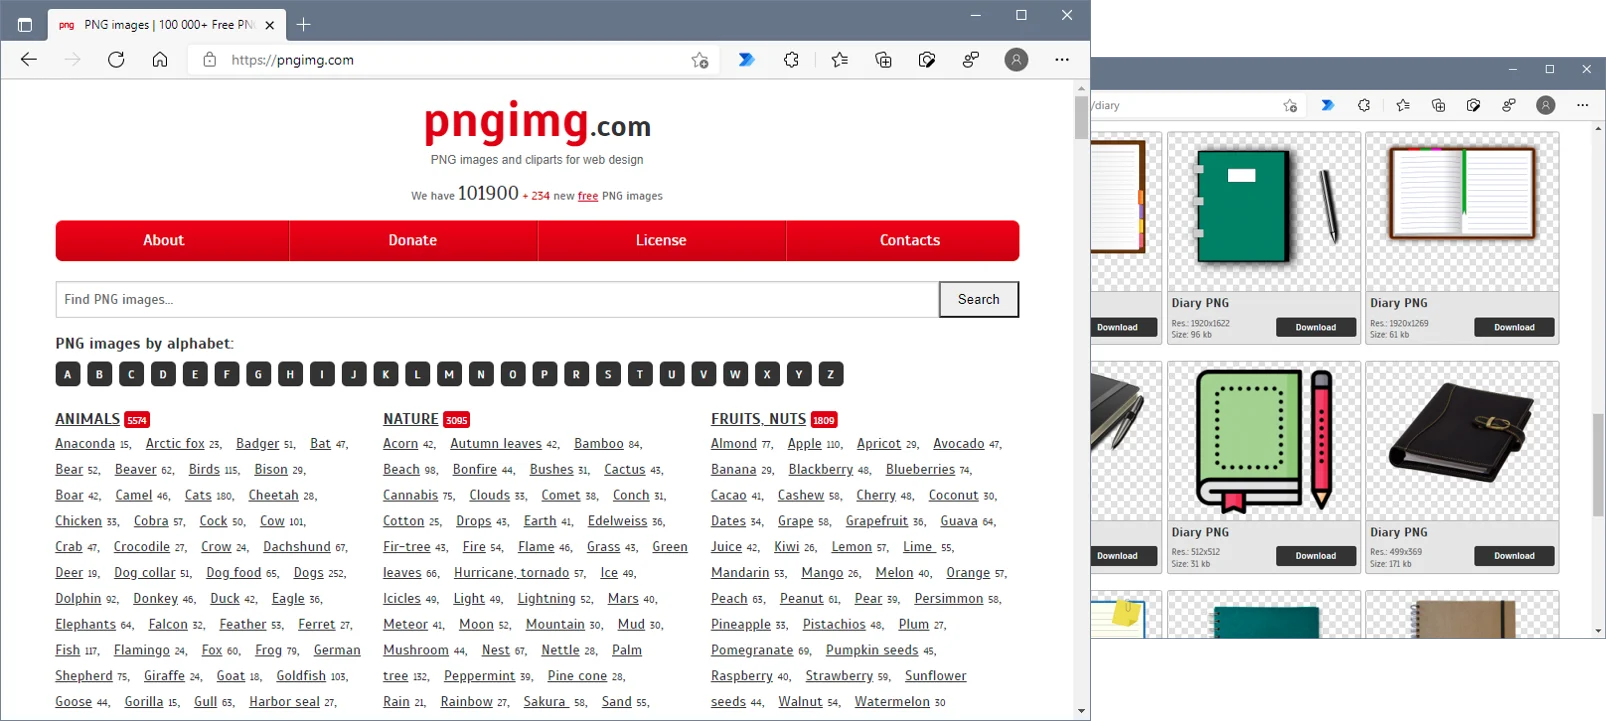The image size is (1606, 721).
Task: Click the Find PNG images input field
Action: click(x=497, y=299)
